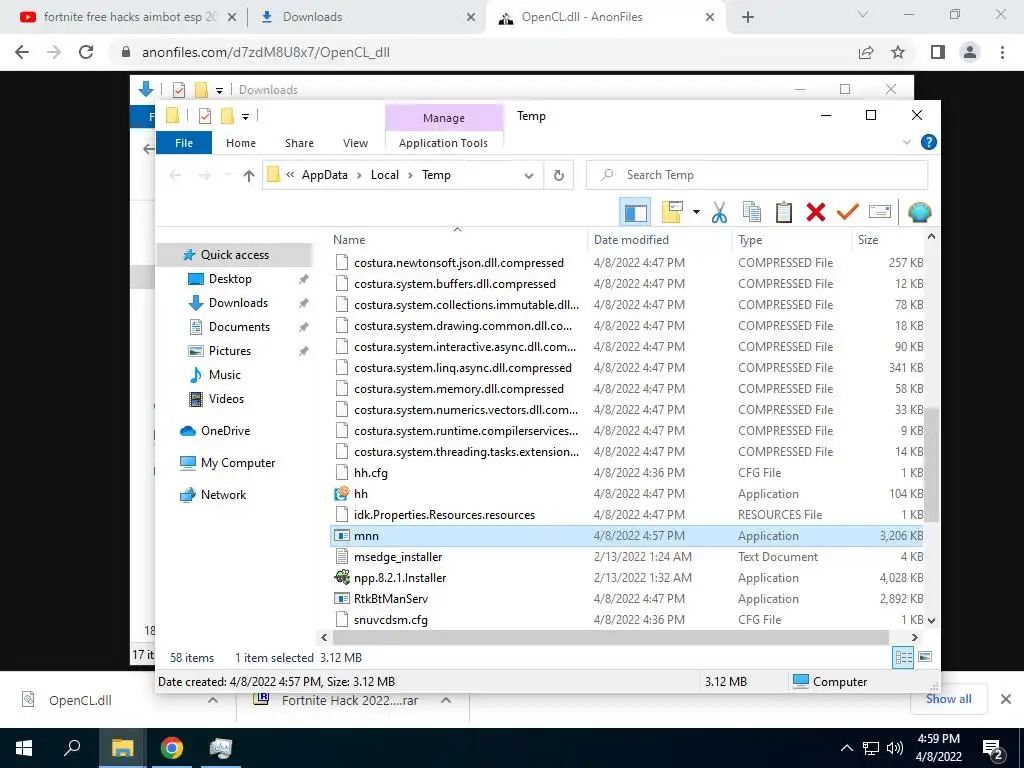Click the Chrome share page icon
1024x768 pixels.
[866, 52]
